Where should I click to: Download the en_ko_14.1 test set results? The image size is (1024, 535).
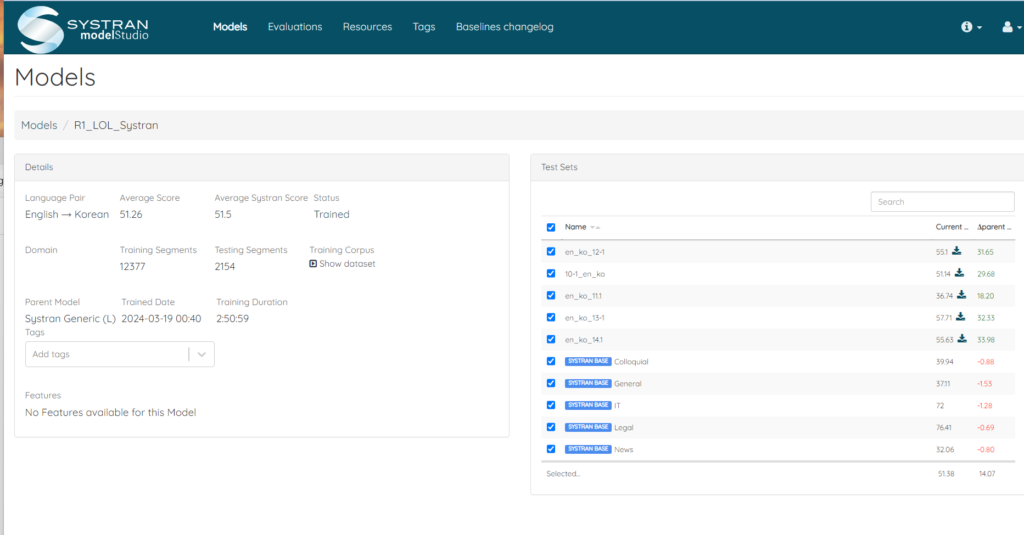pos(962,339)
